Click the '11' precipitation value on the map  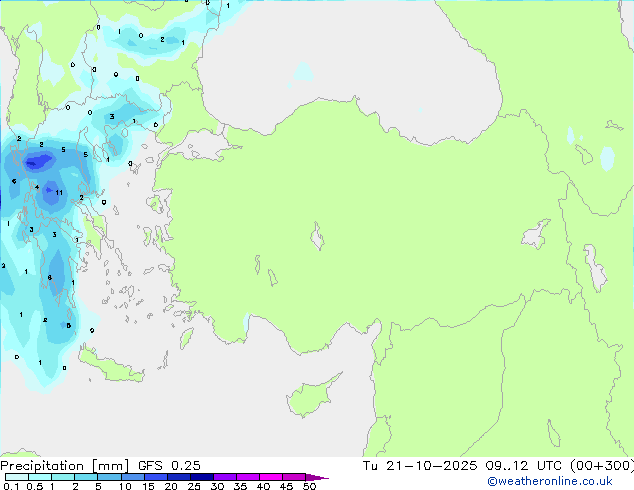click(x=59, y=192)
